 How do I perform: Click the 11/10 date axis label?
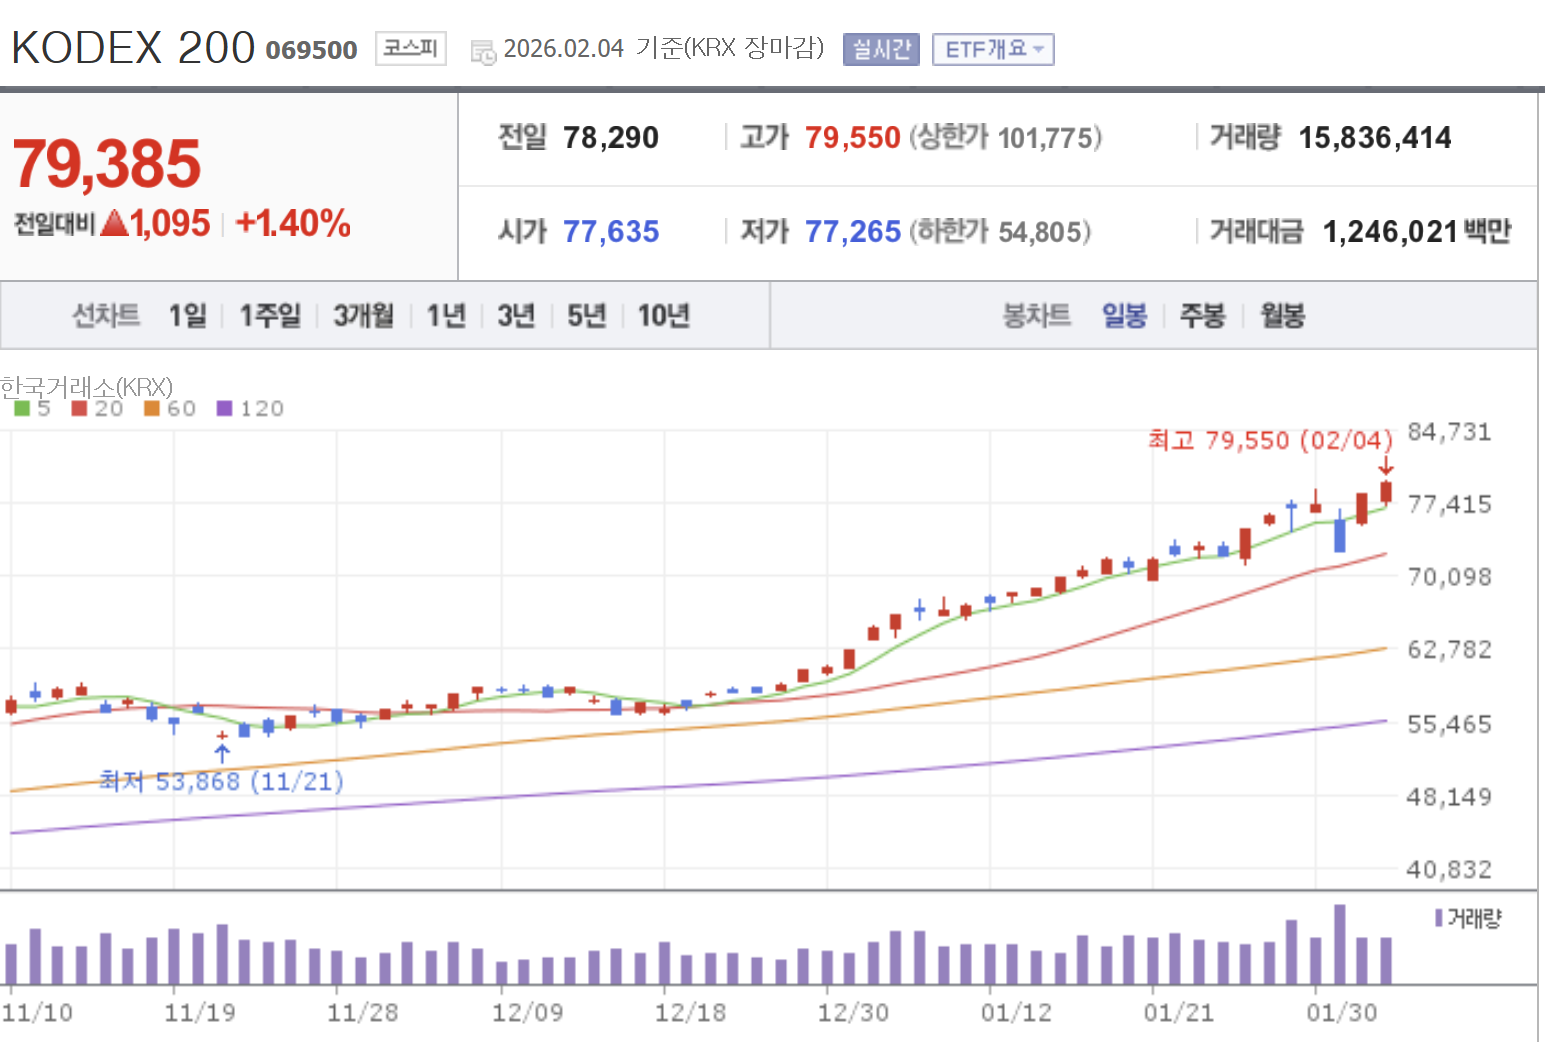point(37,1013)
